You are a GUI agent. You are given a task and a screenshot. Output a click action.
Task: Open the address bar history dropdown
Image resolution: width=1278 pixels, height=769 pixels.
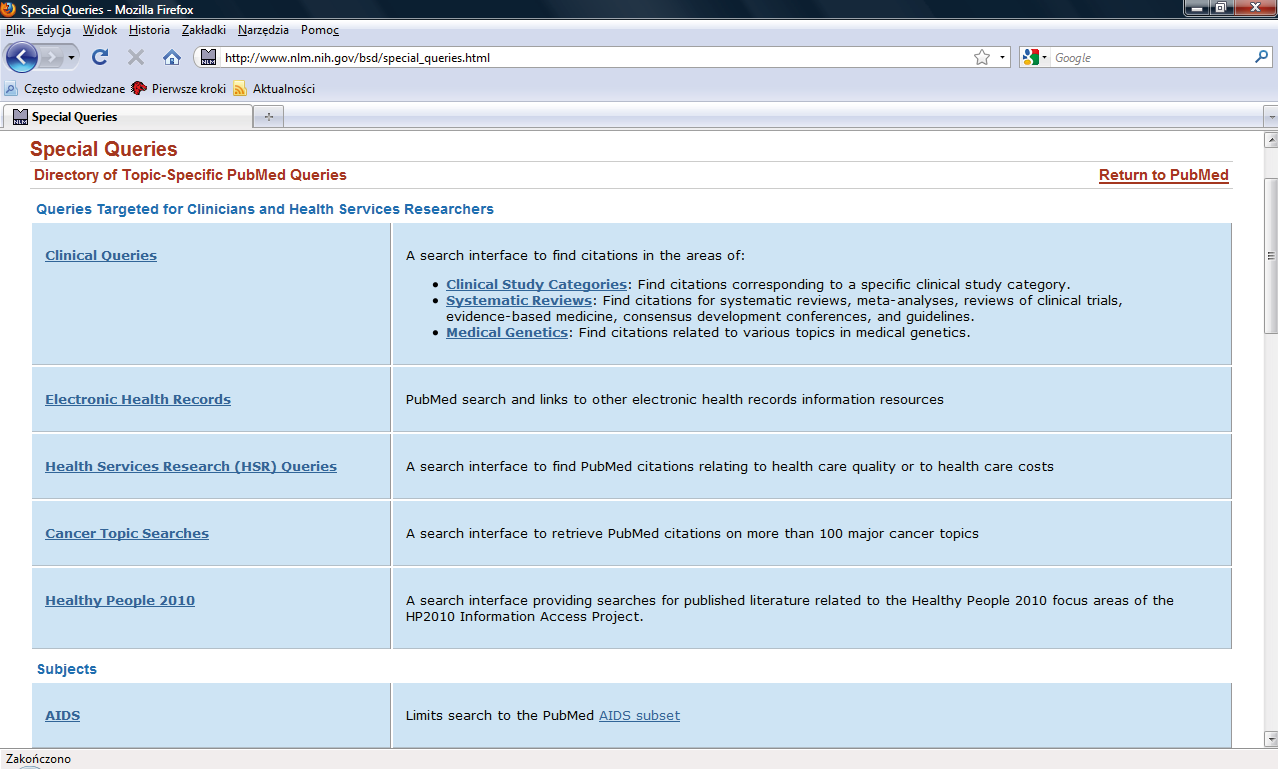tap(1002, 57)
